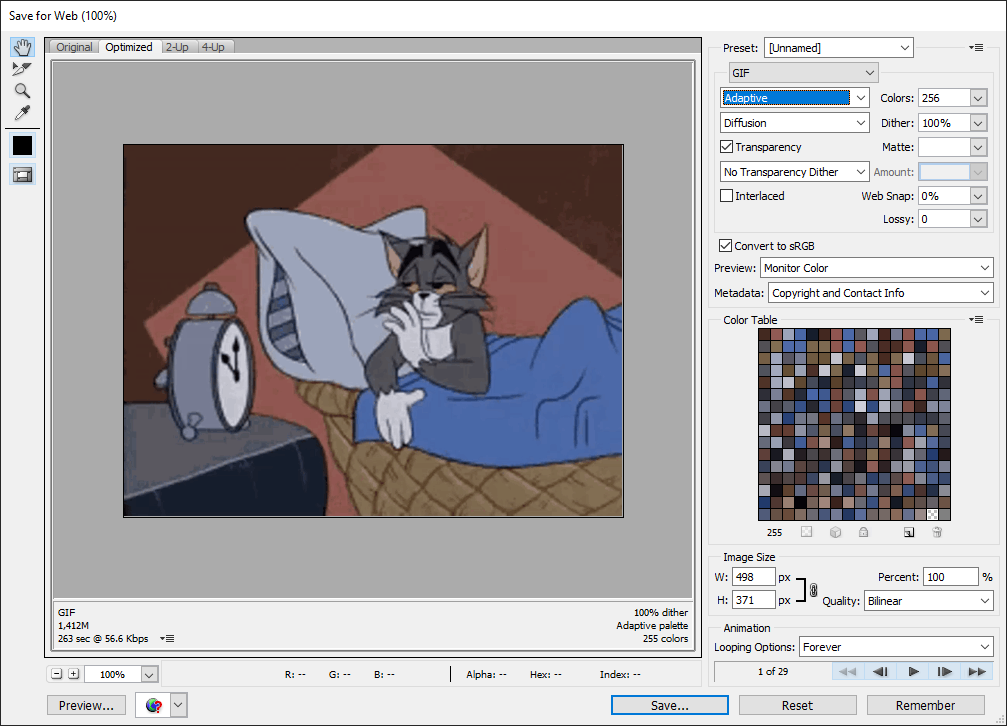This screenshot has height=726, width=1007.
Task: Open the Quality Bilinear dropdown
Action: click(929, 601)
